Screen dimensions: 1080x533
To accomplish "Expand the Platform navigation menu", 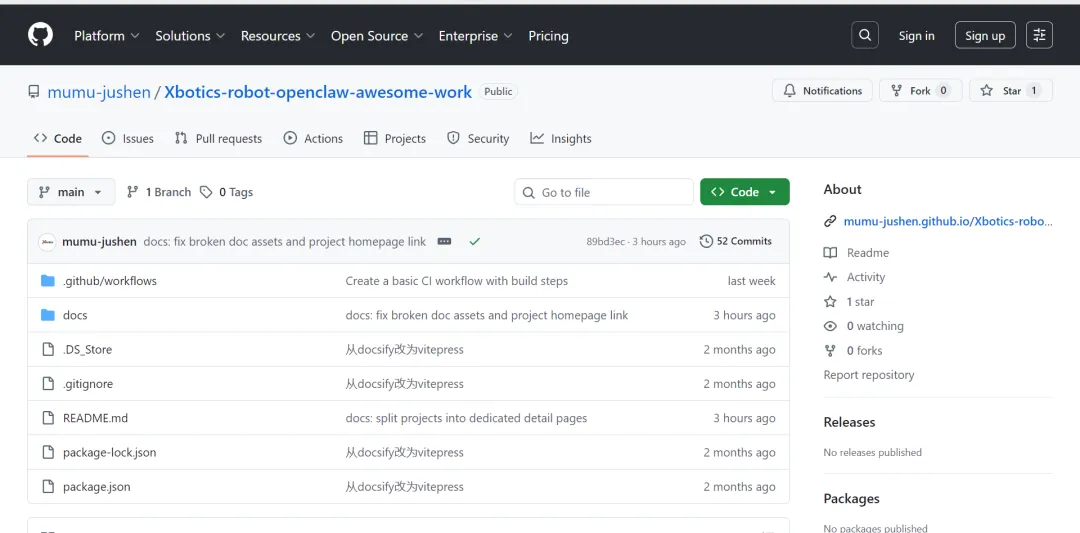I will tap(107, 35).
